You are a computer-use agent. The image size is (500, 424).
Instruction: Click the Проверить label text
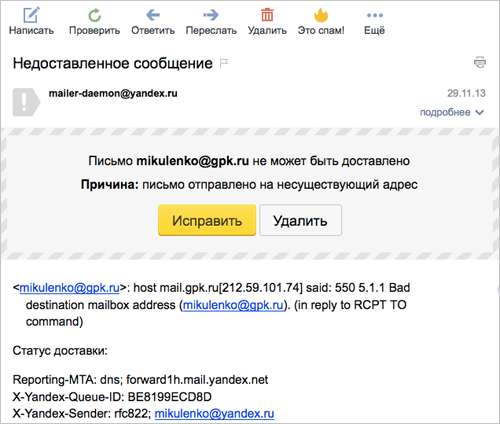coord(94,30)
